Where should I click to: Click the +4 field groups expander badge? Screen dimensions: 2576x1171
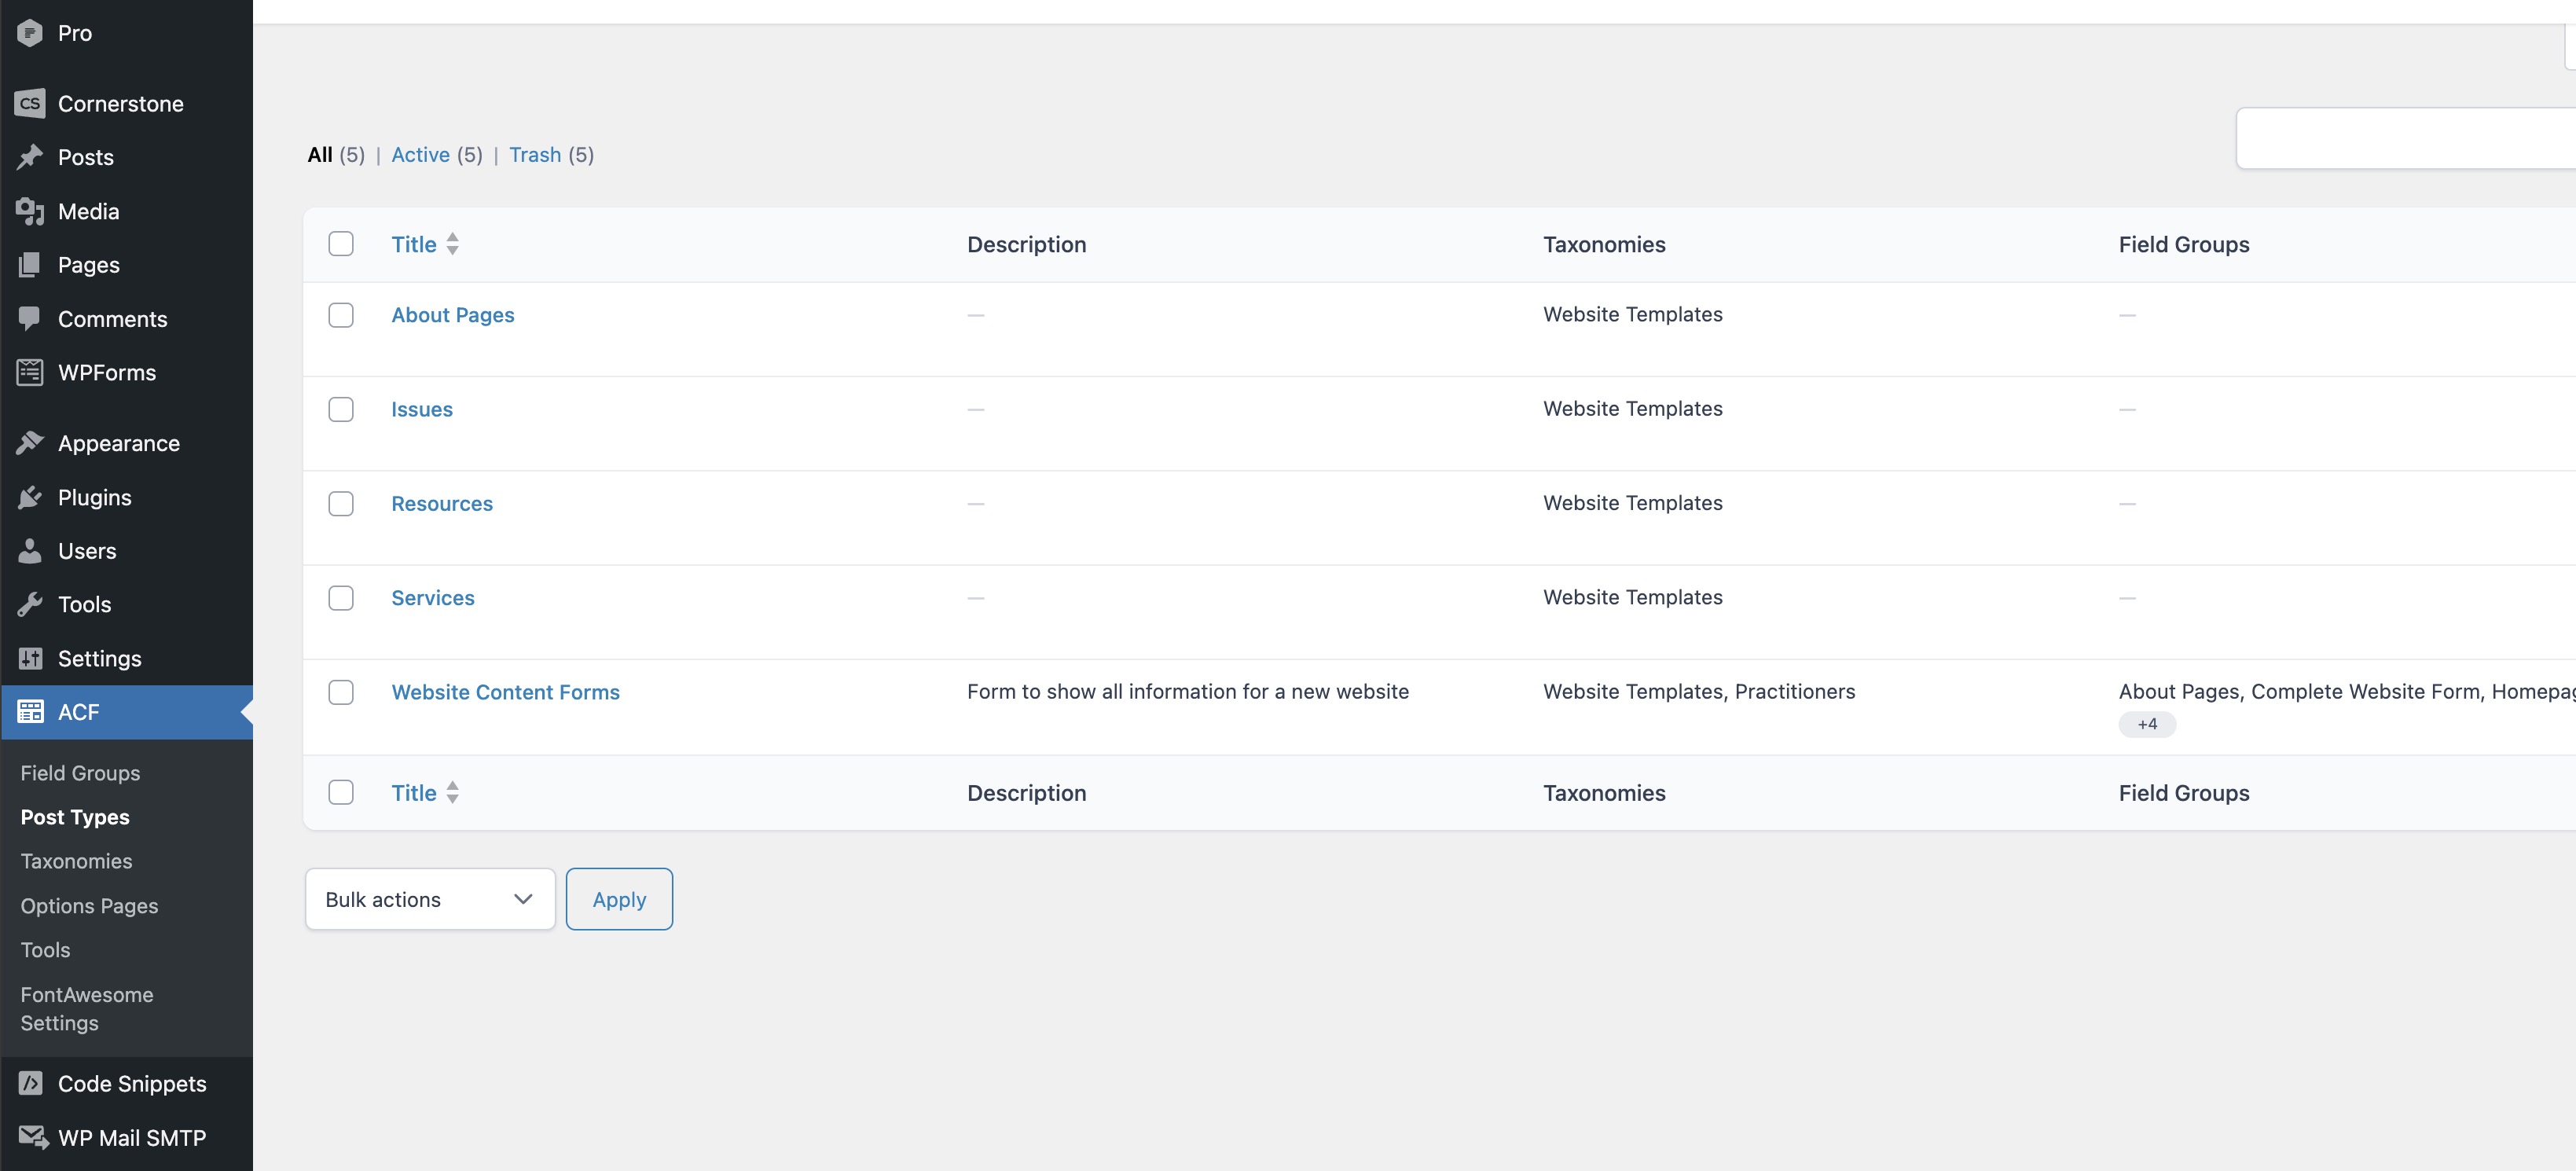click(x=2146, y=724)
